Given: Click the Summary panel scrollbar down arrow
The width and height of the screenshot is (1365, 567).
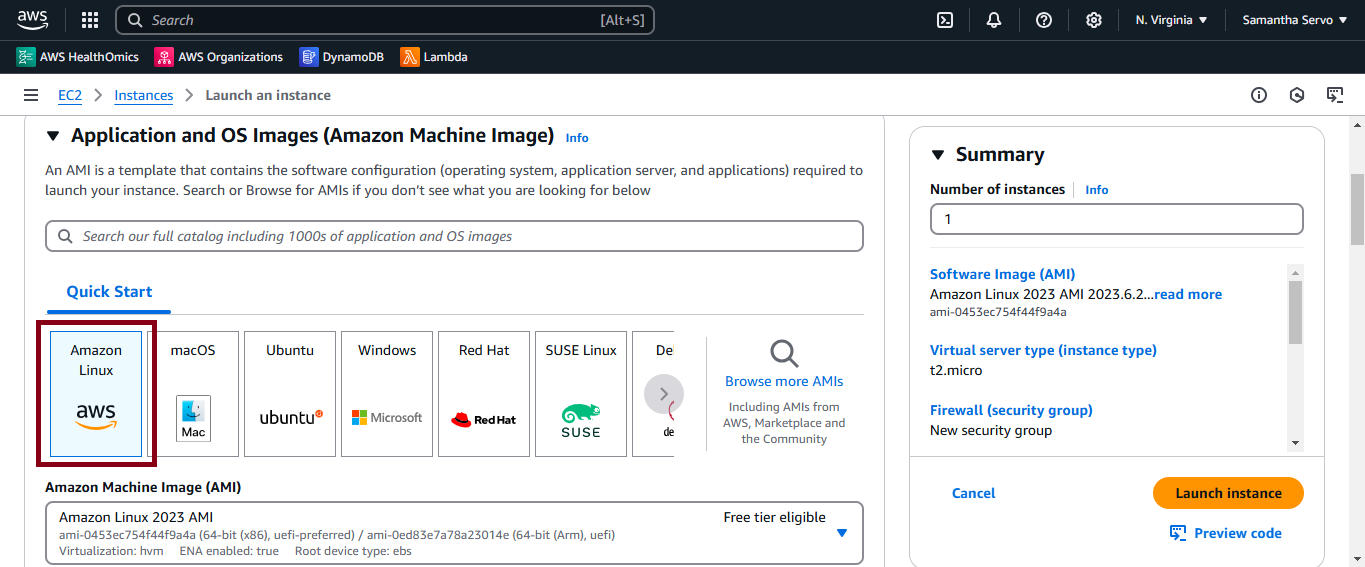Looking at the screenshot, I should (1296, 442).
